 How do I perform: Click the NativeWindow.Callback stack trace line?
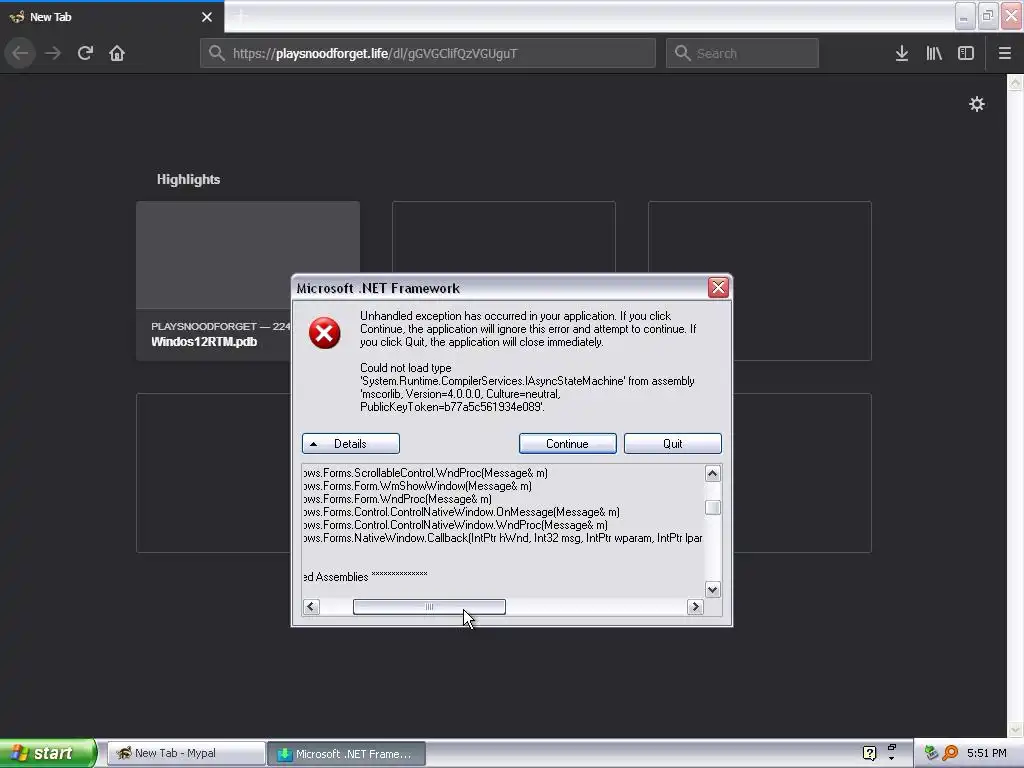point(503,538)
